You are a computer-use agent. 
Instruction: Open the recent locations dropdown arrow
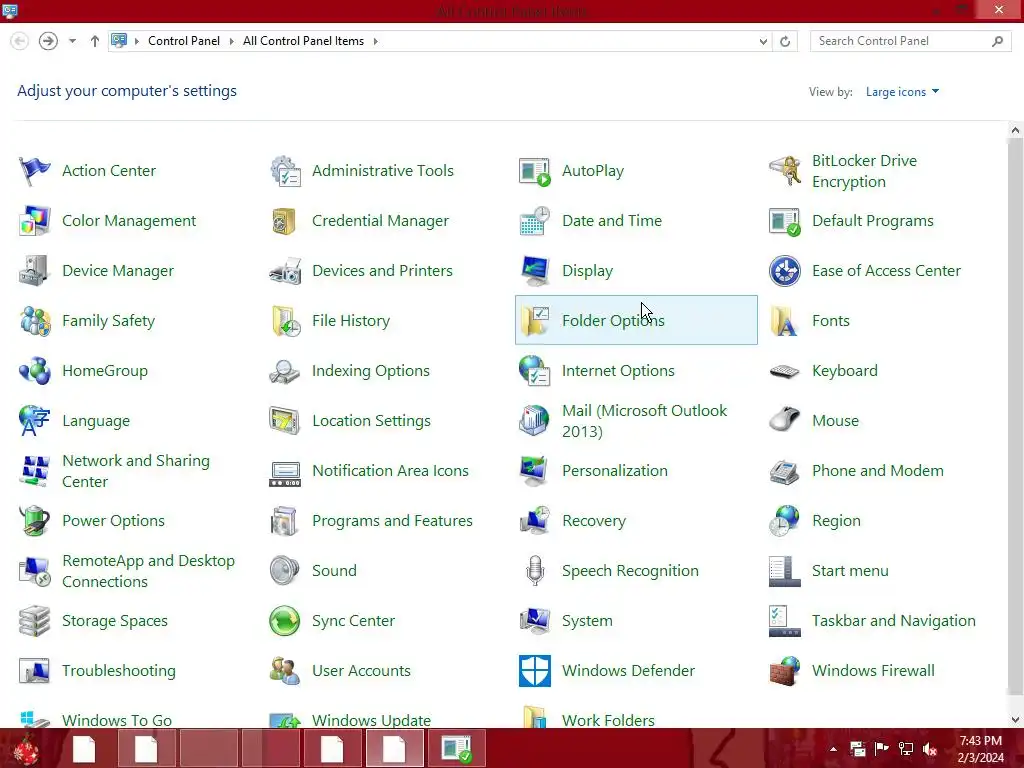[x=72, y=41]
